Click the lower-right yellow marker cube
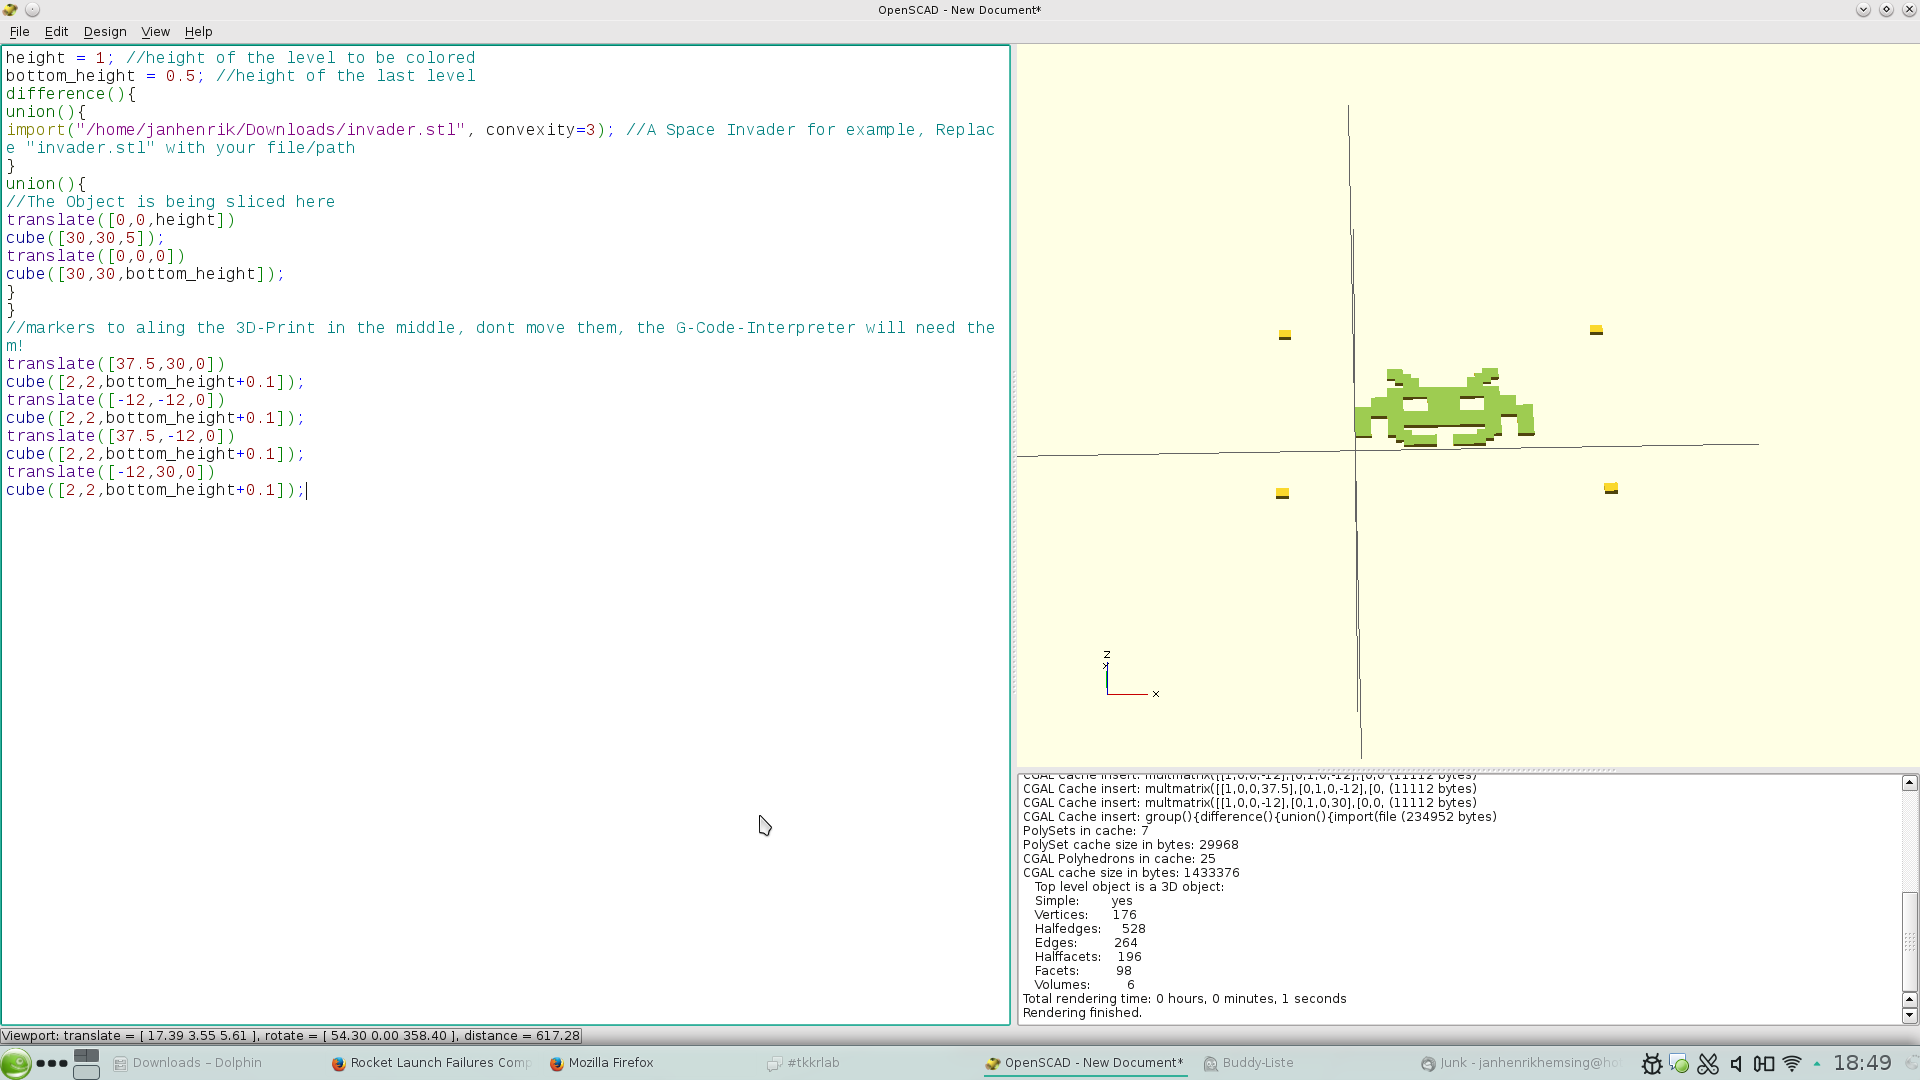Screen dimensions: 1920x1080 coord(1611,489)
